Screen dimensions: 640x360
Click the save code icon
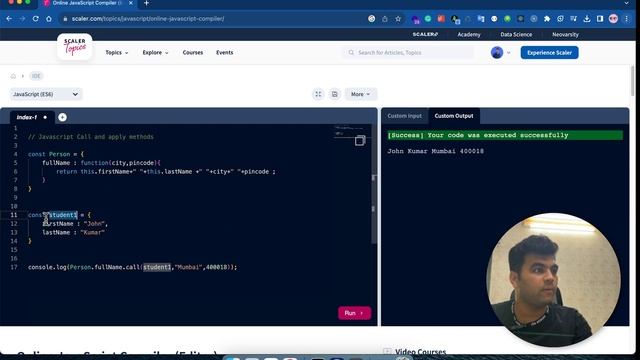[335, 94]
